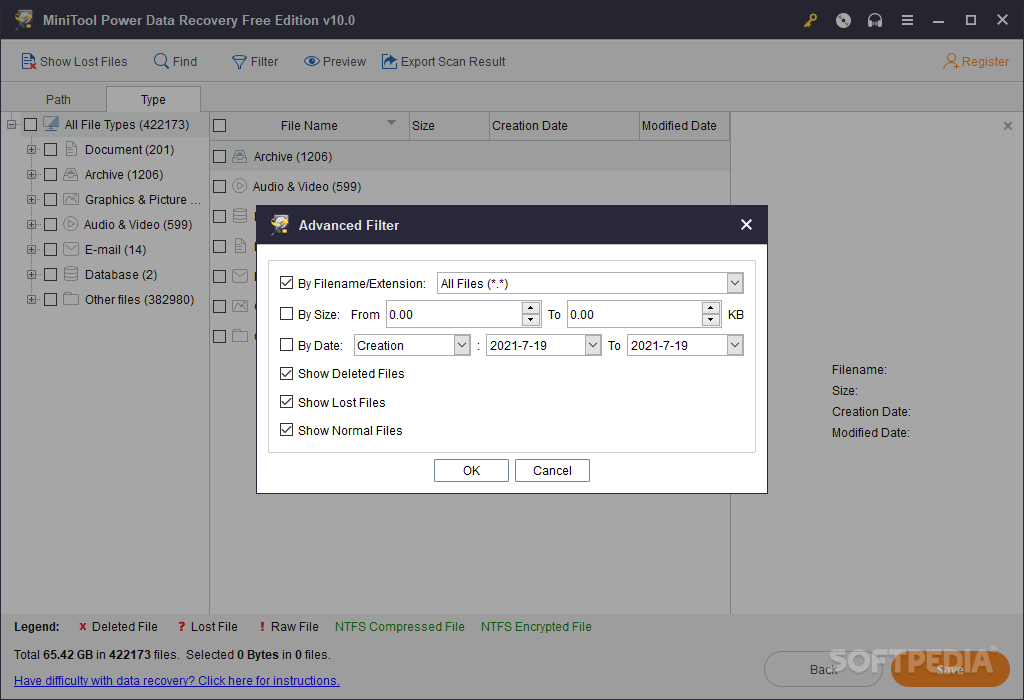Click the Archive icon in the tree

(71, 174)
